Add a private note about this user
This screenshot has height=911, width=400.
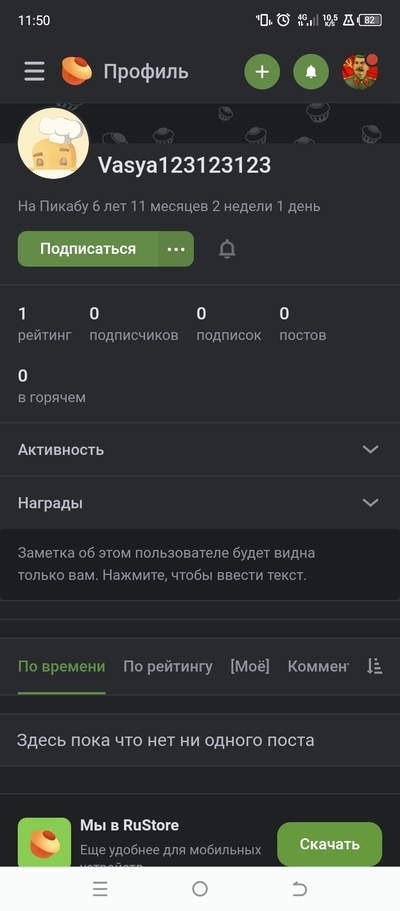pyautogui.click(x=200, y=564)
